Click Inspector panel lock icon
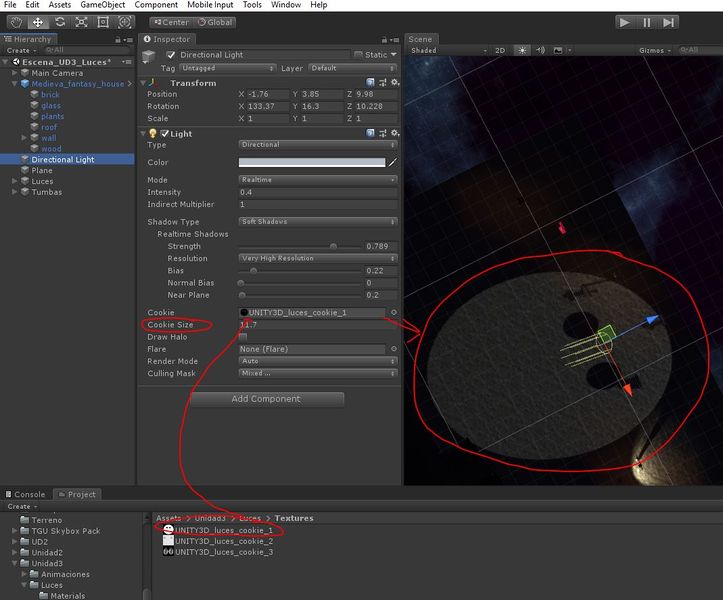Screen dimensions: 723x600 (x=384, y=40)
